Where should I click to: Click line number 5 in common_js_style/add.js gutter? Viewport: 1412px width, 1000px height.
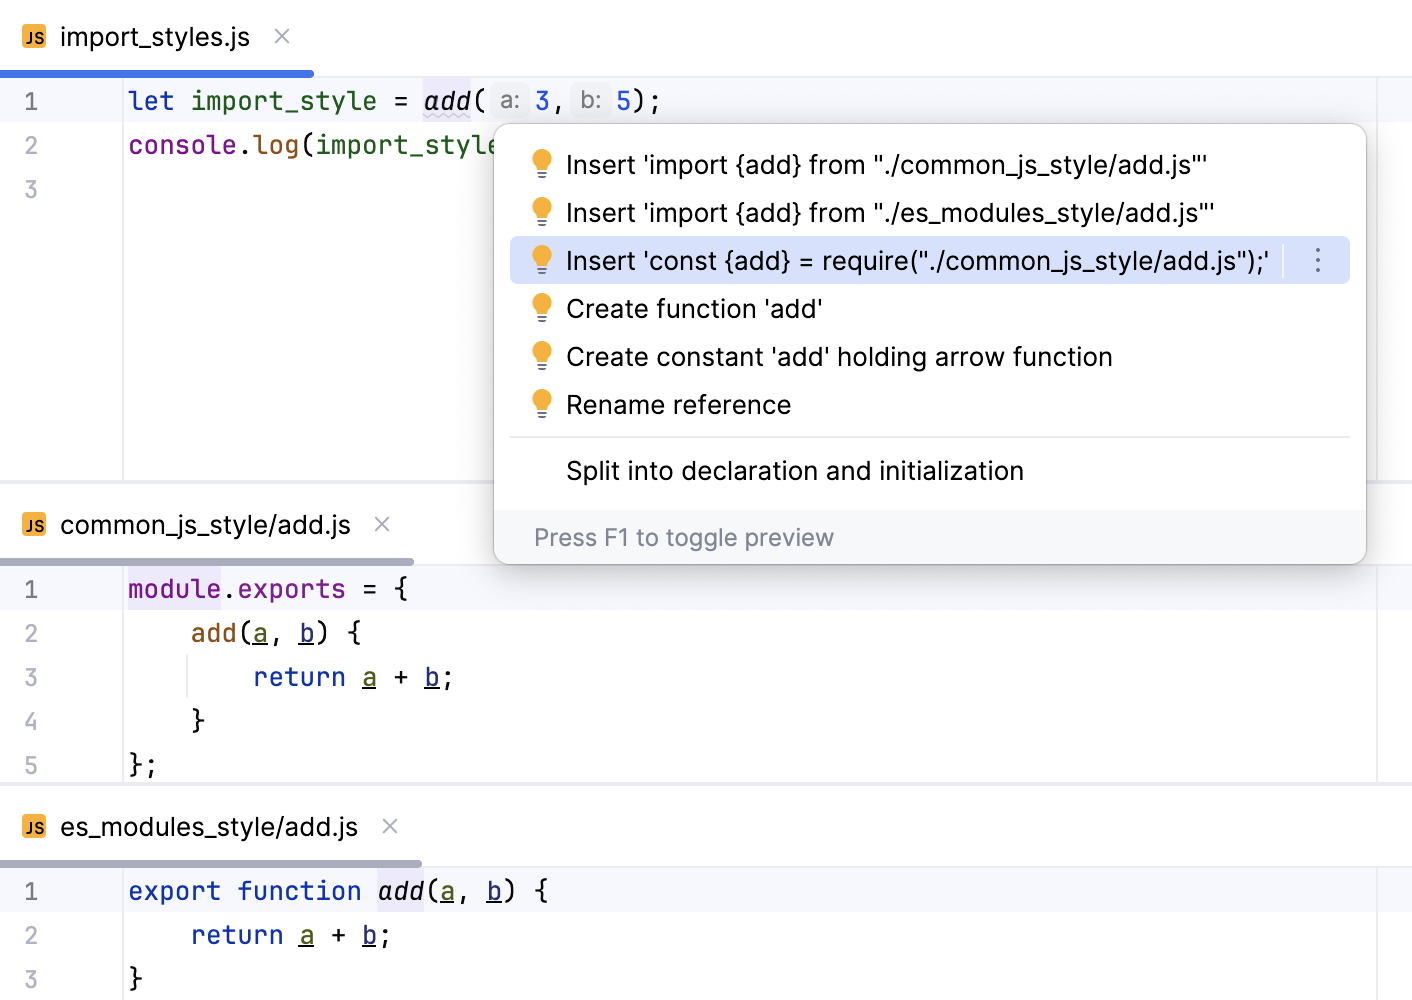[31, 765]
